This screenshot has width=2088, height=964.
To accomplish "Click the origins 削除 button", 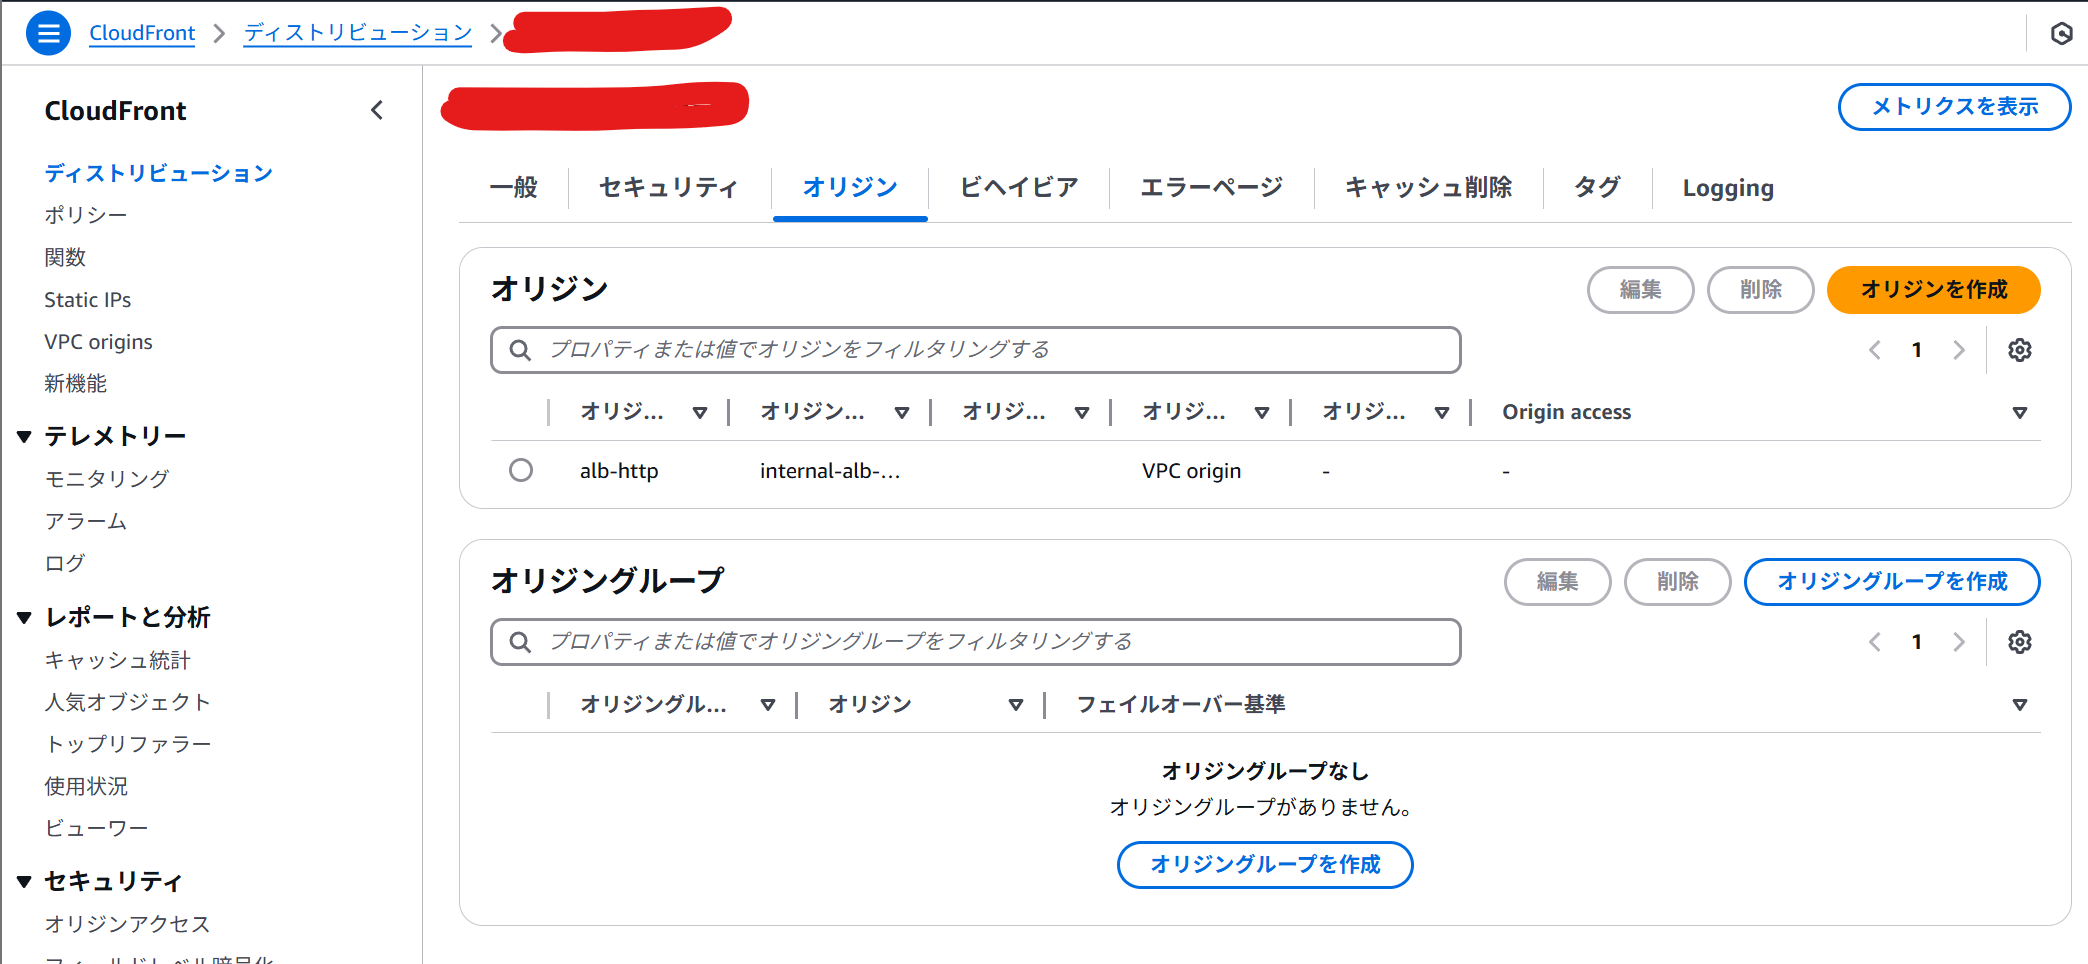I will click(1760, 290).
